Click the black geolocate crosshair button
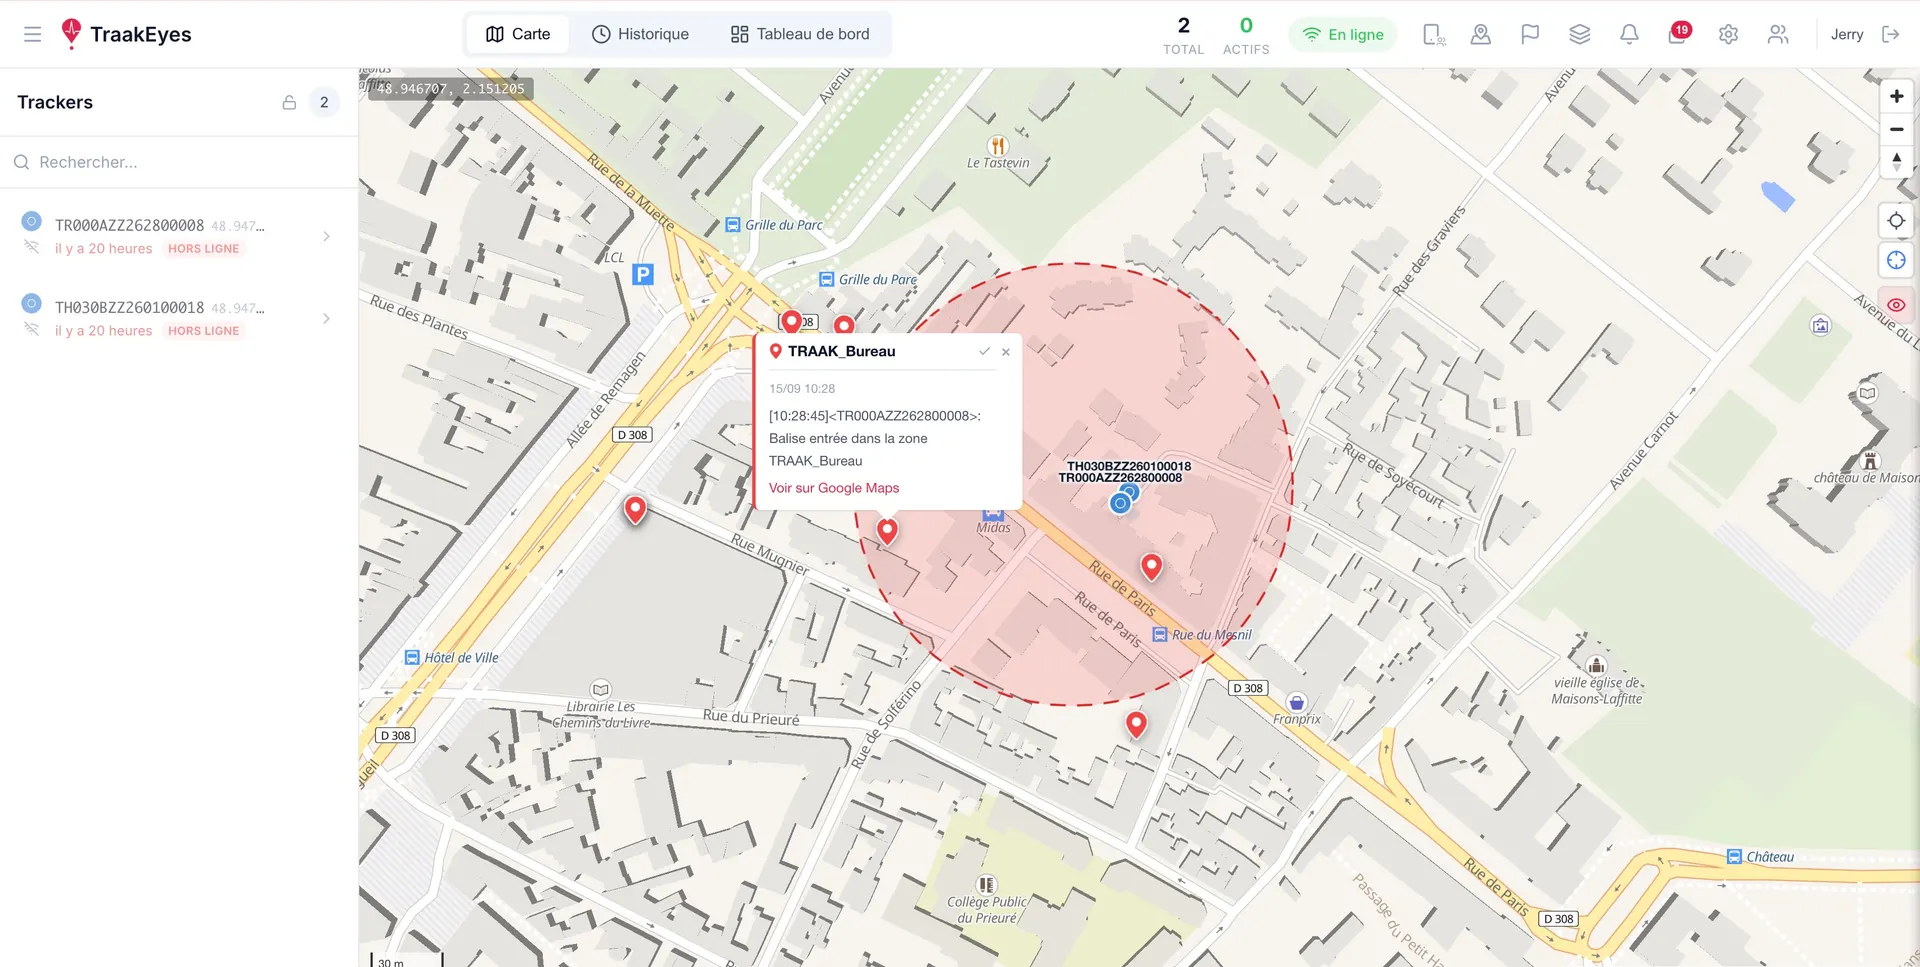 [1896, 221]
